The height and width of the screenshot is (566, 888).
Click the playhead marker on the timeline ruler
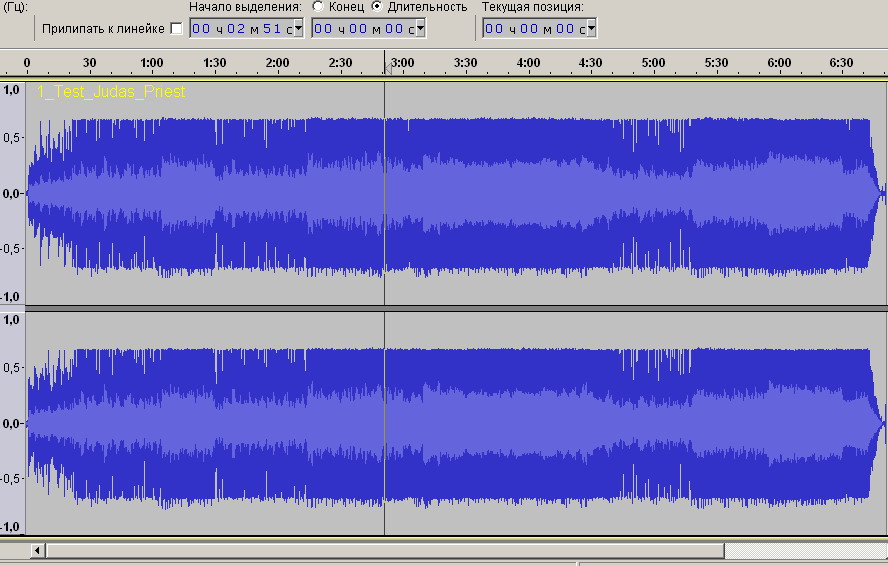pyautogui.click(x=385, y=68)
